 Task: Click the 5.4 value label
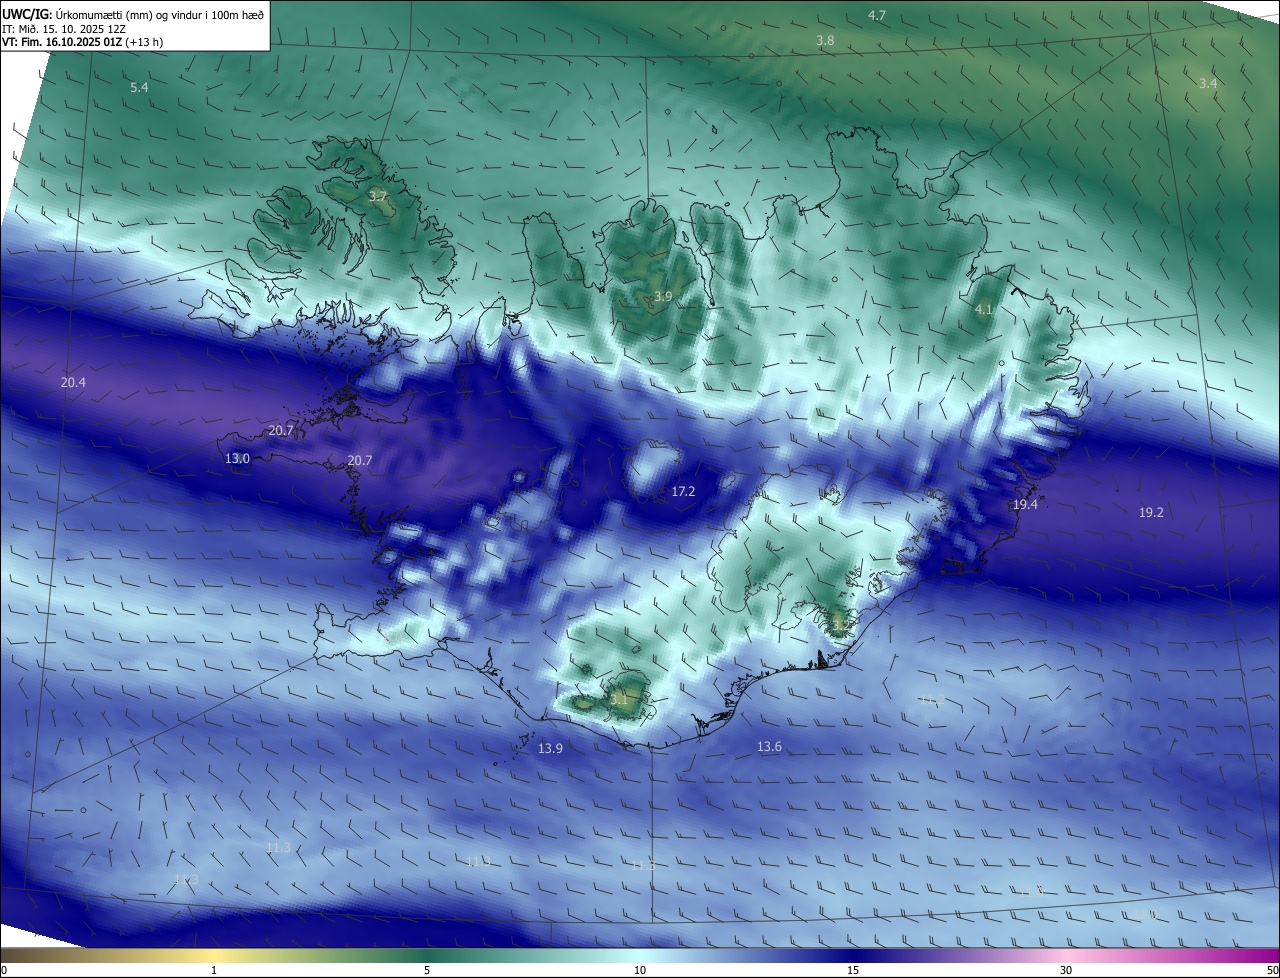pos(139,88)
